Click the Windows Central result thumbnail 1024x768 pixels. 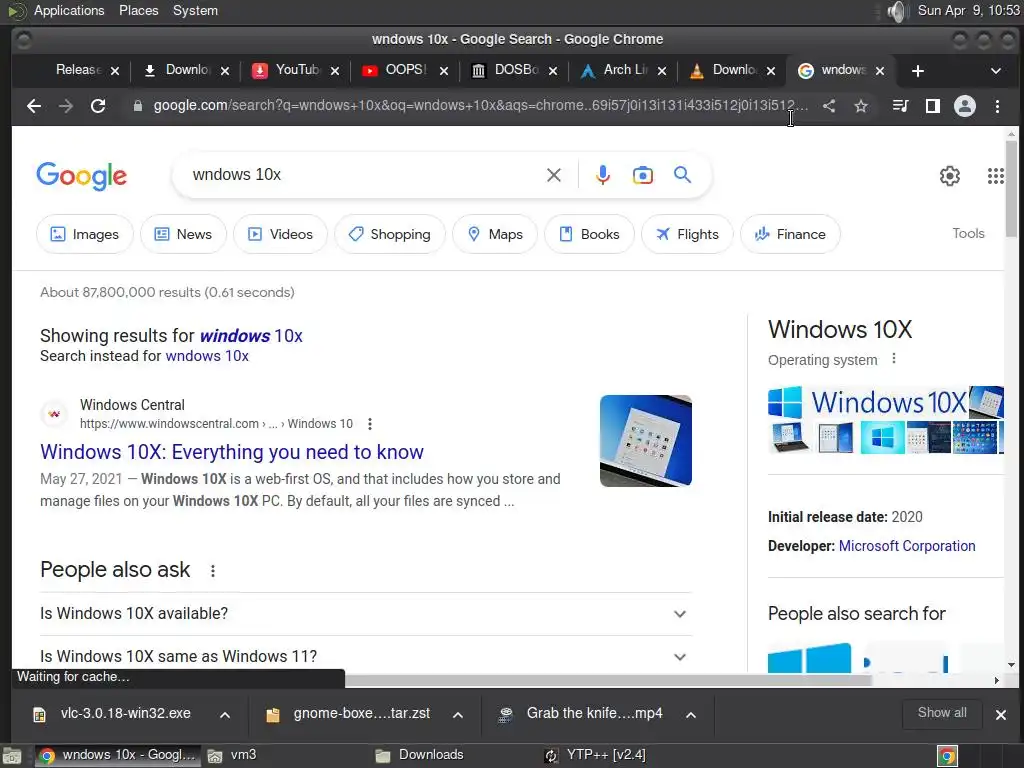646,441
